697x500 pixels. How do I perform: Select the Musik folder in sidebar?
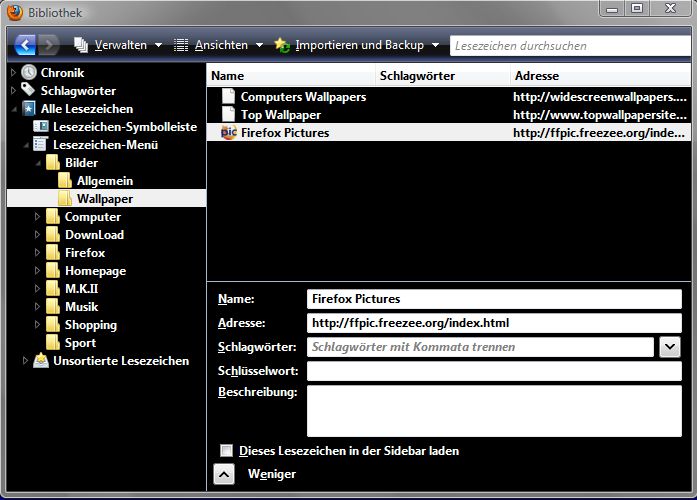[x=81, y=307]
